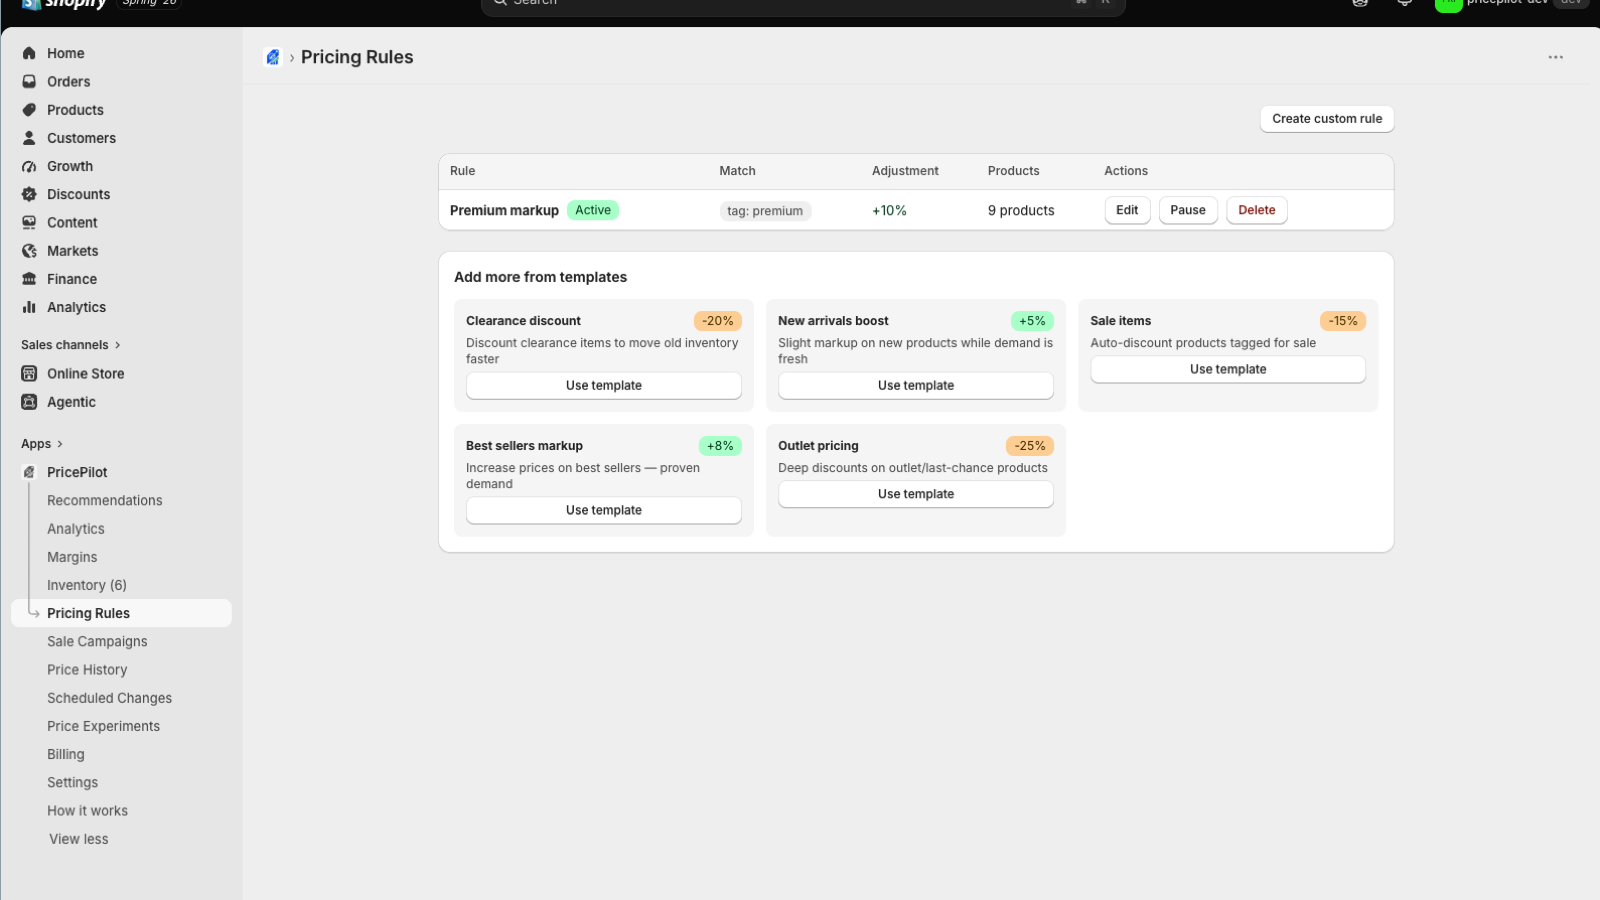Open the Discounts section
This screenshot has width=1600, height=900.
pyautogui.click(x=78, y=194)
